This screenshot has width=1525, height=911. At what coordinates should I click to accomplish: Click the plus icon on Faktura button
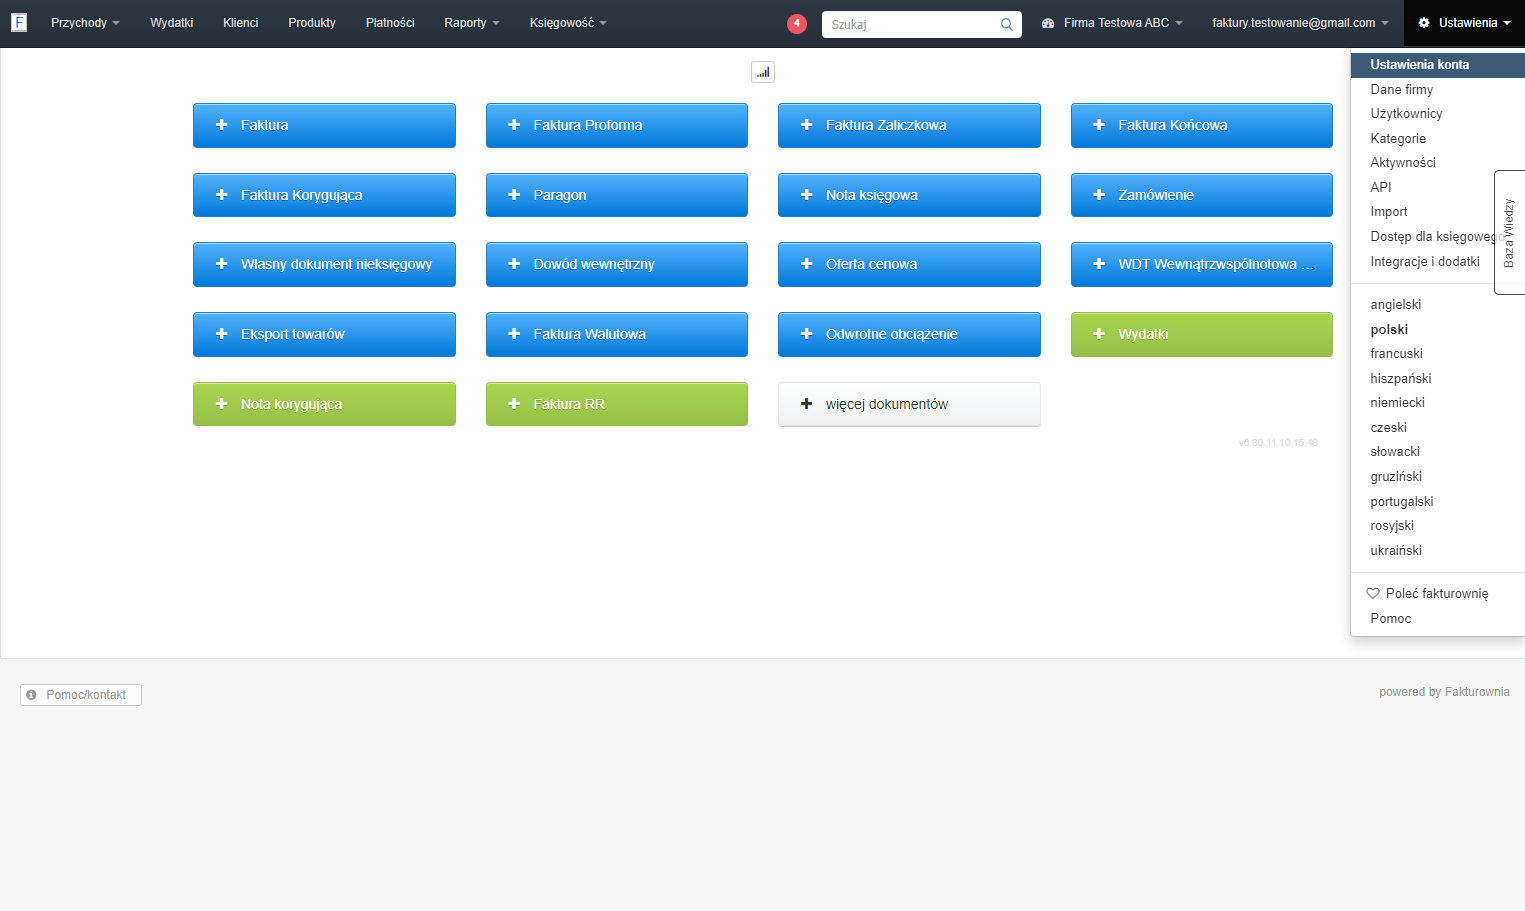coord(222,125)
